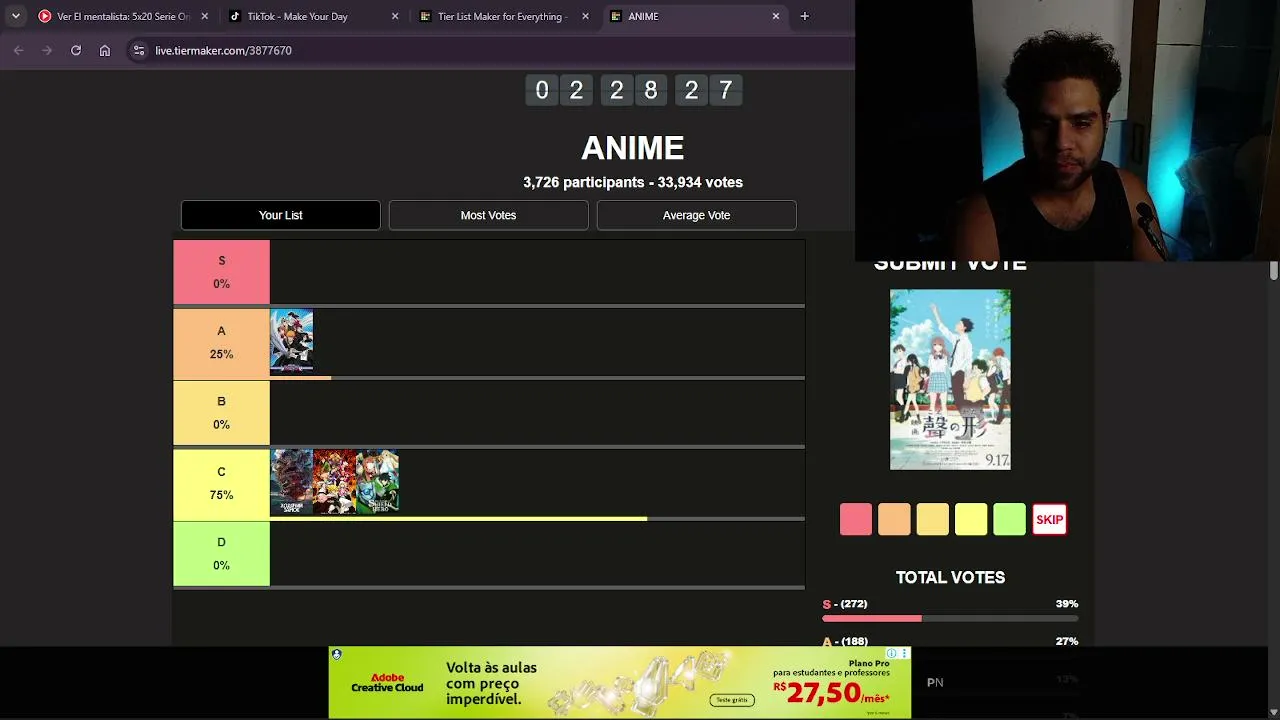Click the C tier 75% label cell

221,484
